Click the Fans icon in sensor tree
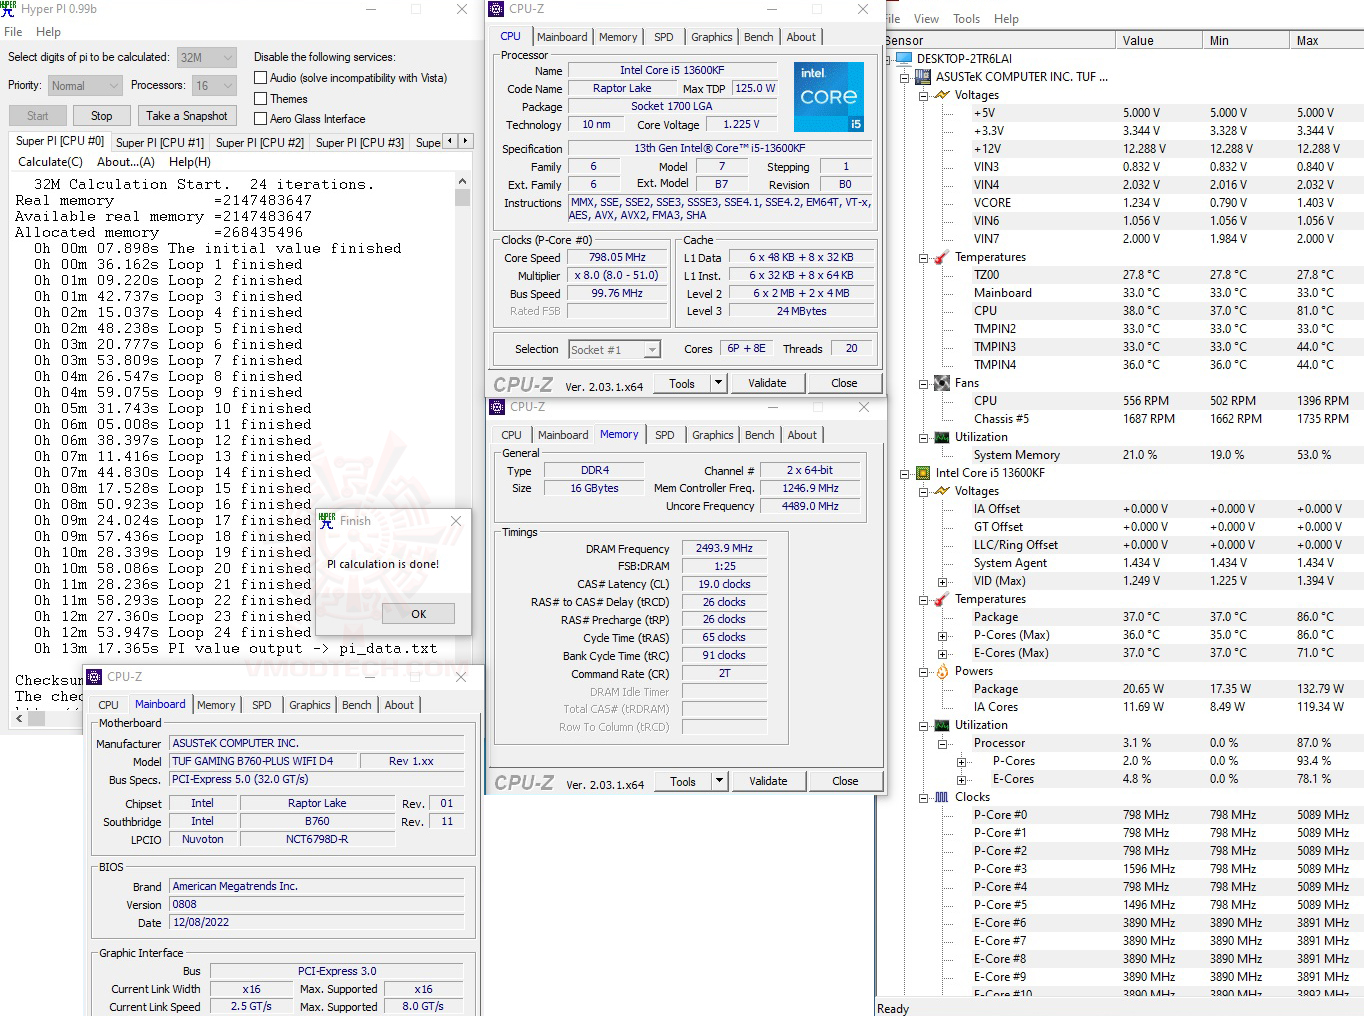Screen dimensions: 1364x1016 coord(942,383)
